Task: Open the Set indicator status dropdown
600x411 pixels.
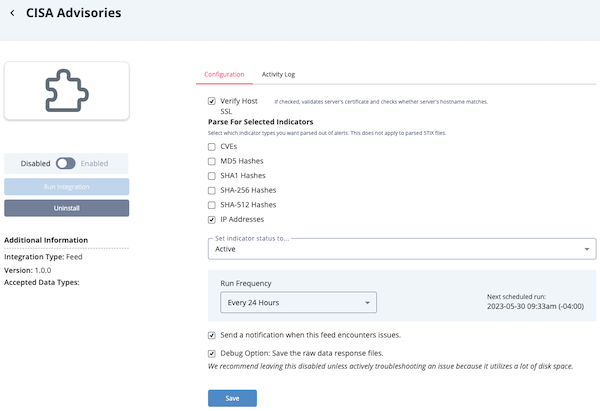Action: click(x=402, y=249)
